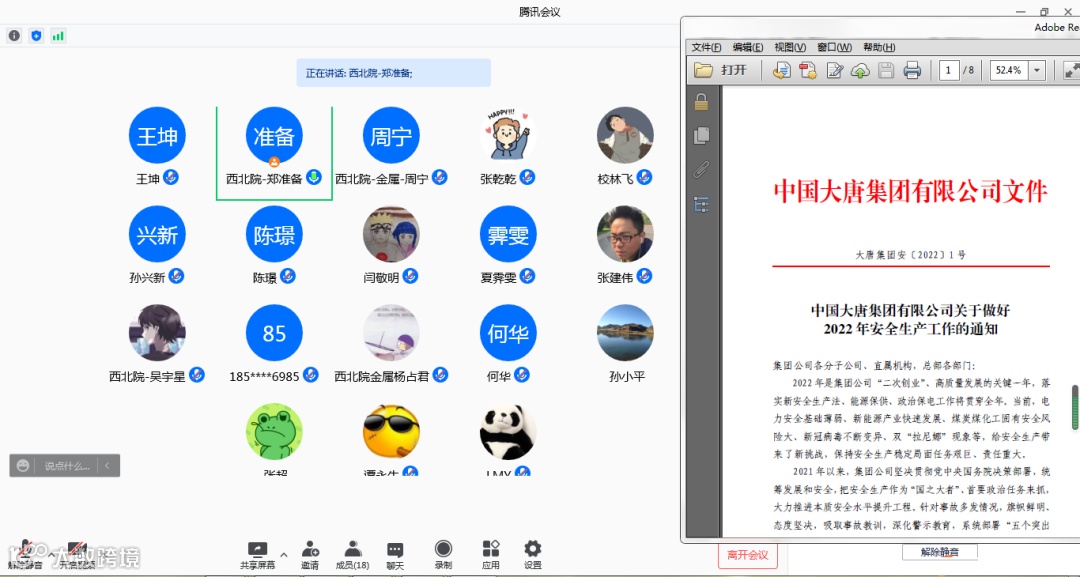
Task: Select the sunglasses emoji avatar
Action: [391, 432]
